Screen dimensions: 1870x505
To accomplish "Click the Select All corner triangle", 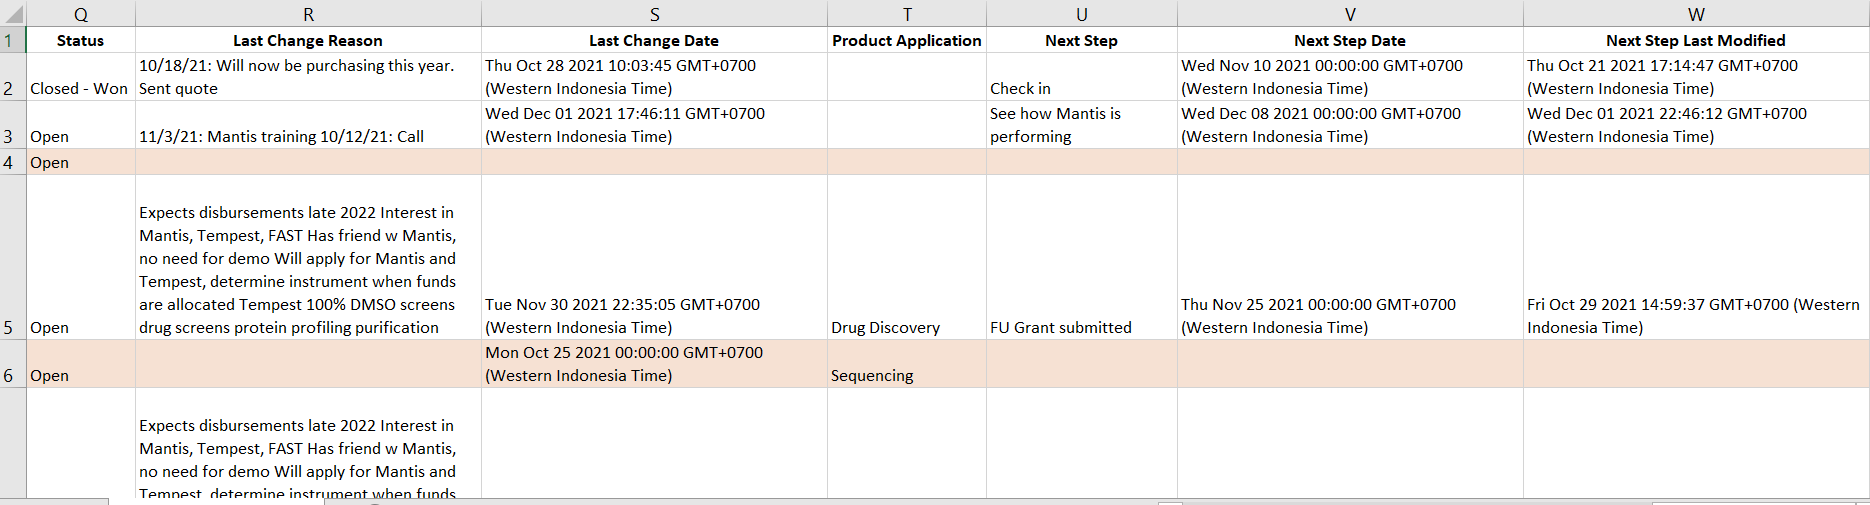I will (13, 14).
